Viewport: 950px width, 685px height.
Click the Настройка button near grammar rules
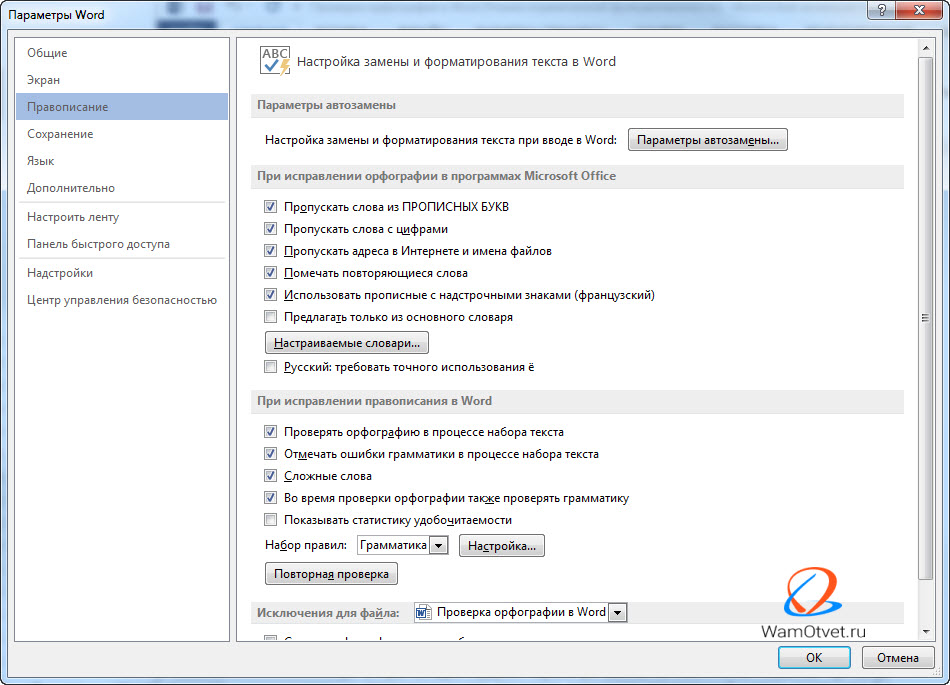point(502,546)
